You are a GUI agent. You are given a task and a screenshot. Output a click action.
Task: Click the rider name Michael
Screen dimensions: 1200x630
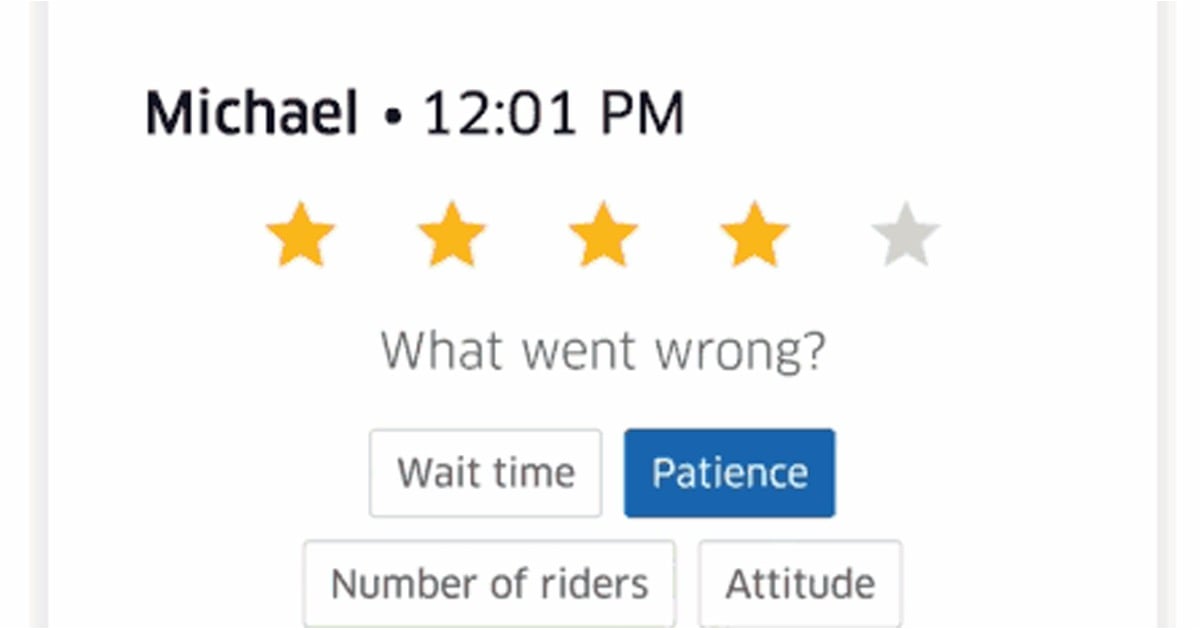pyautogui.click(x=251, y=113)
